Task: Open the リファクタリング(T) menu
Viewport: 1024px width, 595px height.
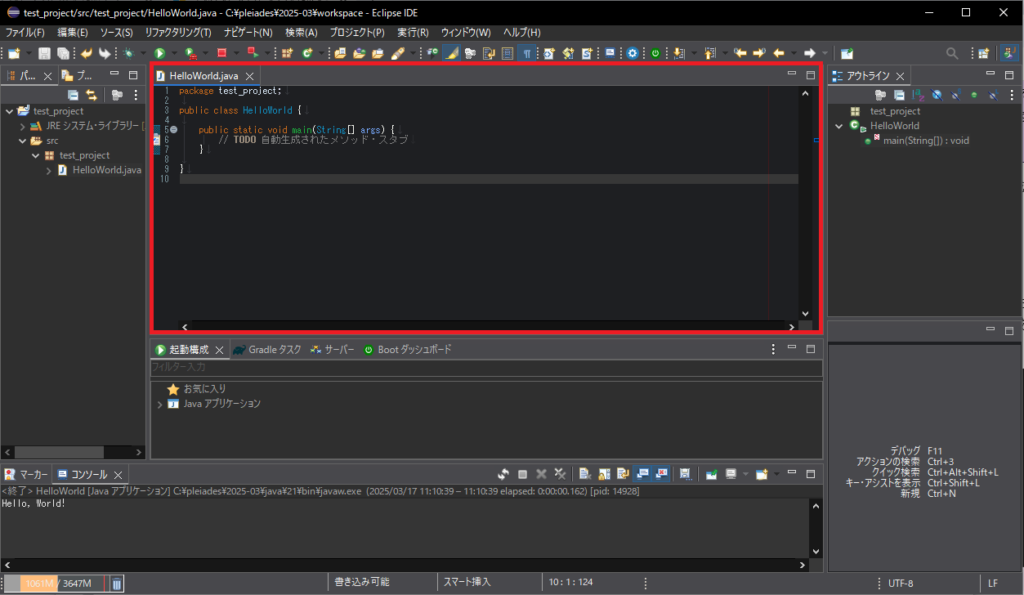Action: (x=178, y=32)
